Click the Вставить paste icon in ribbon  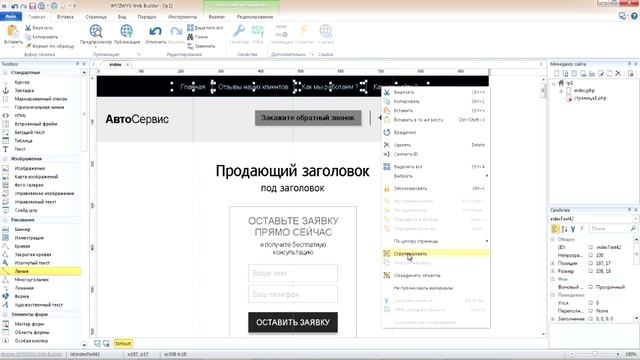click(13, 32)
